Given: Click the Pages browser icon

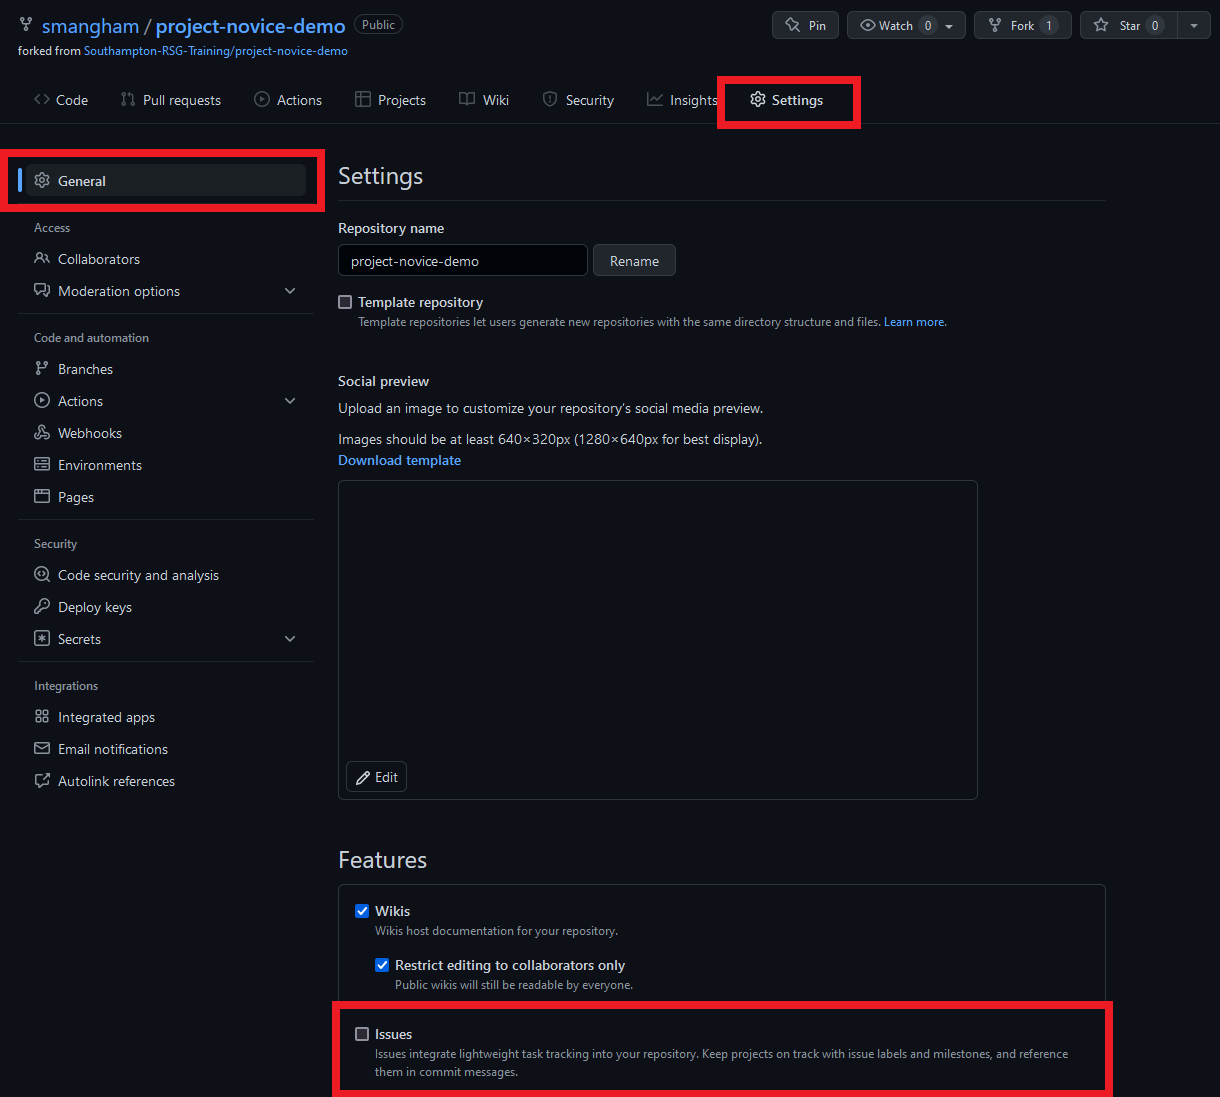Looking at the screenshot, I should coord(42,497).
